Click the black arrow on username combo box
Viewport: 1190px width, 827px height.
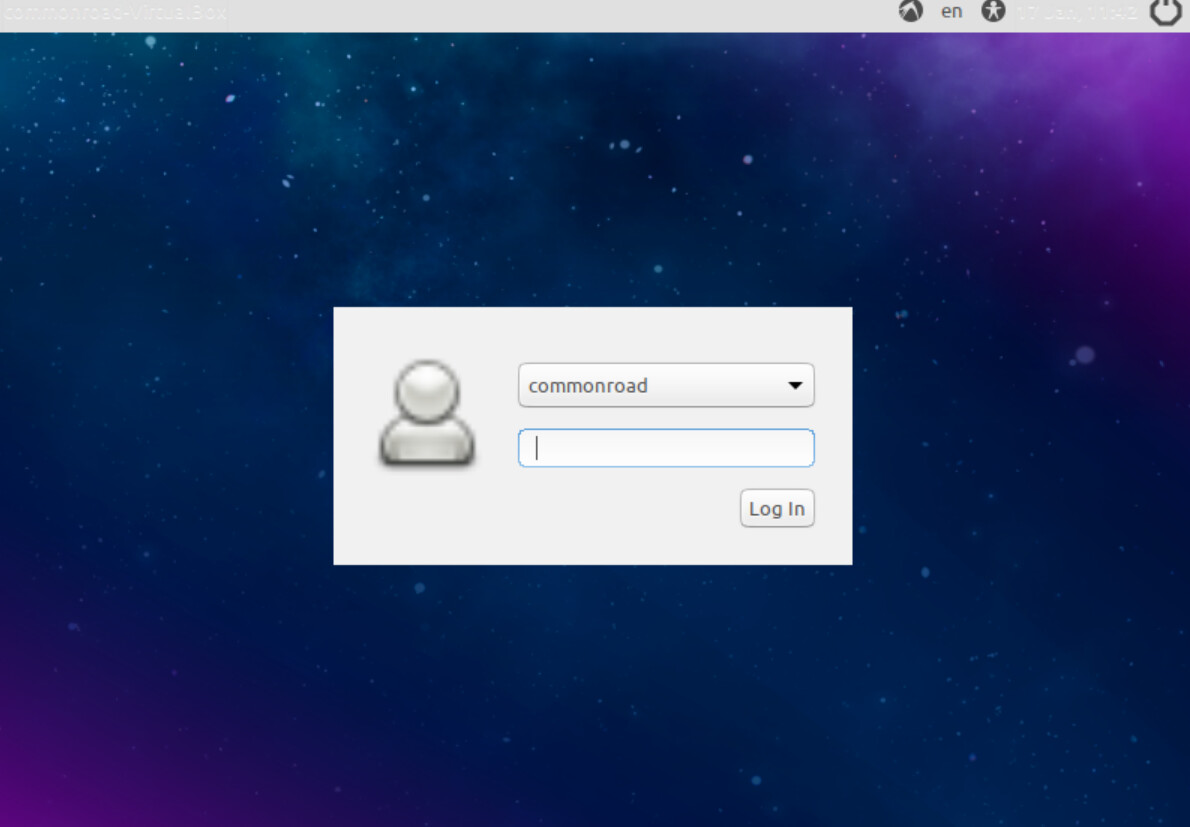coord(795,386)
